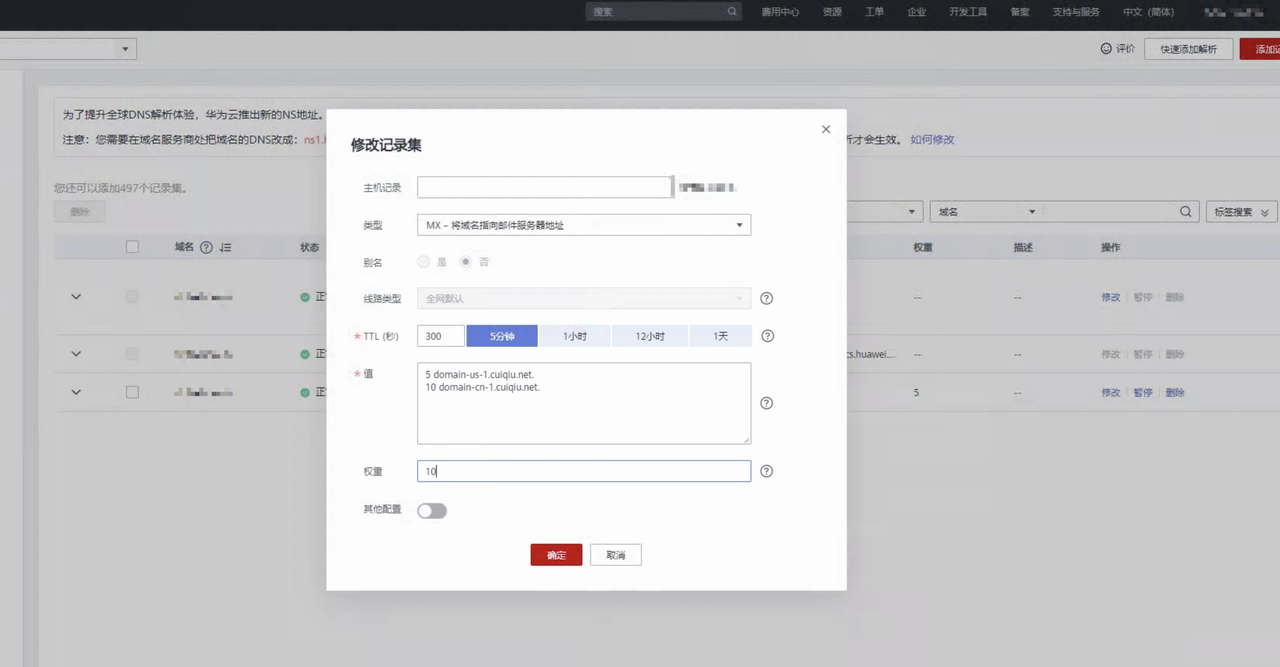This screenshot has height=667, width=1280.
Task: Click 修改 for the record with weight 5
Action: [1111, 393]
